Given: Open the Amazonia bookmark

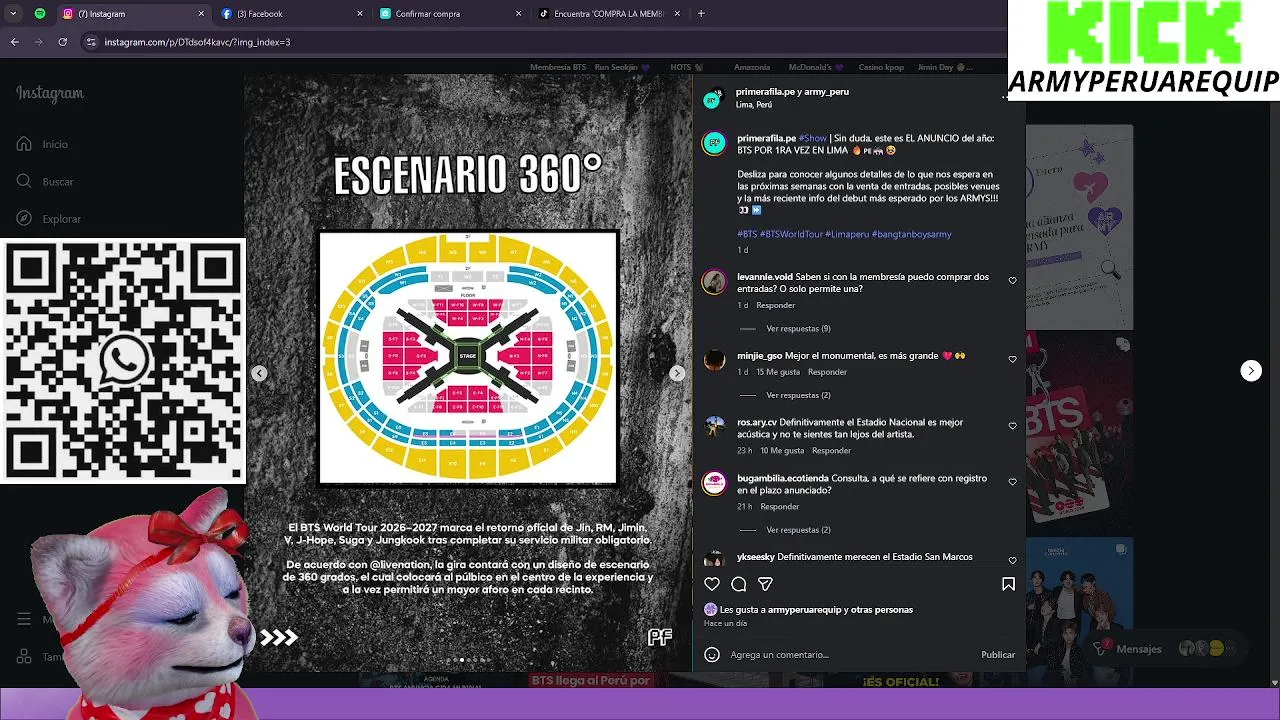Looking at the screenshot, I should [x=752, y=67].
